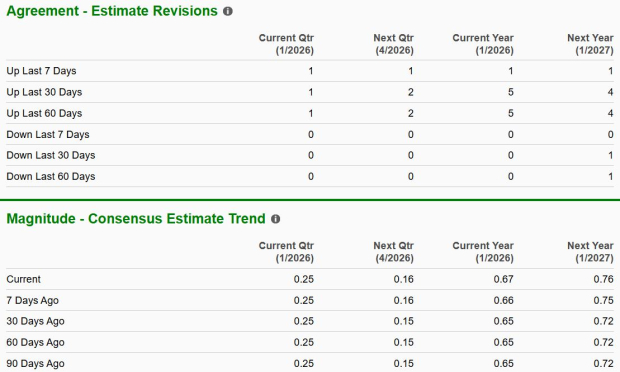The height and width of the screenshot is (372, 620).
Task: Click 'Next Year (1/2027)' header in Magnitude table
Action: tap(590, 252)
